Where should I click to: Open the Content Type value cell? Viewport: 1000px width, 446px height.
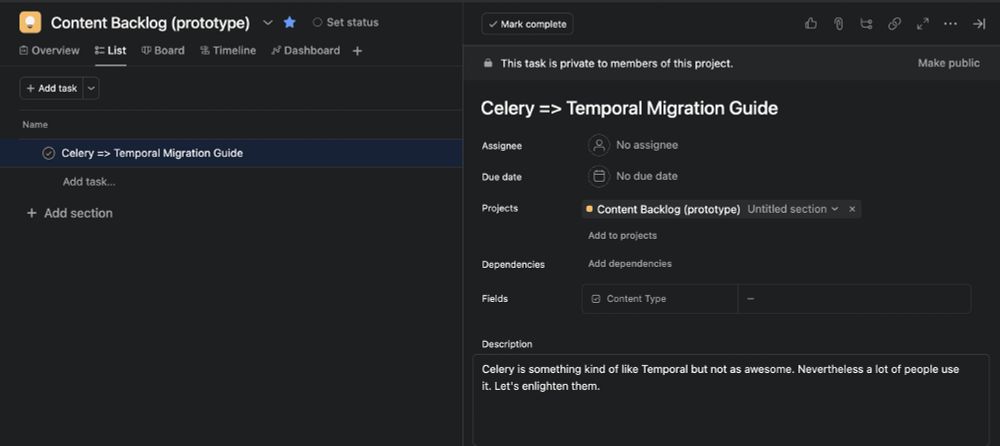(x=854, y=299)
